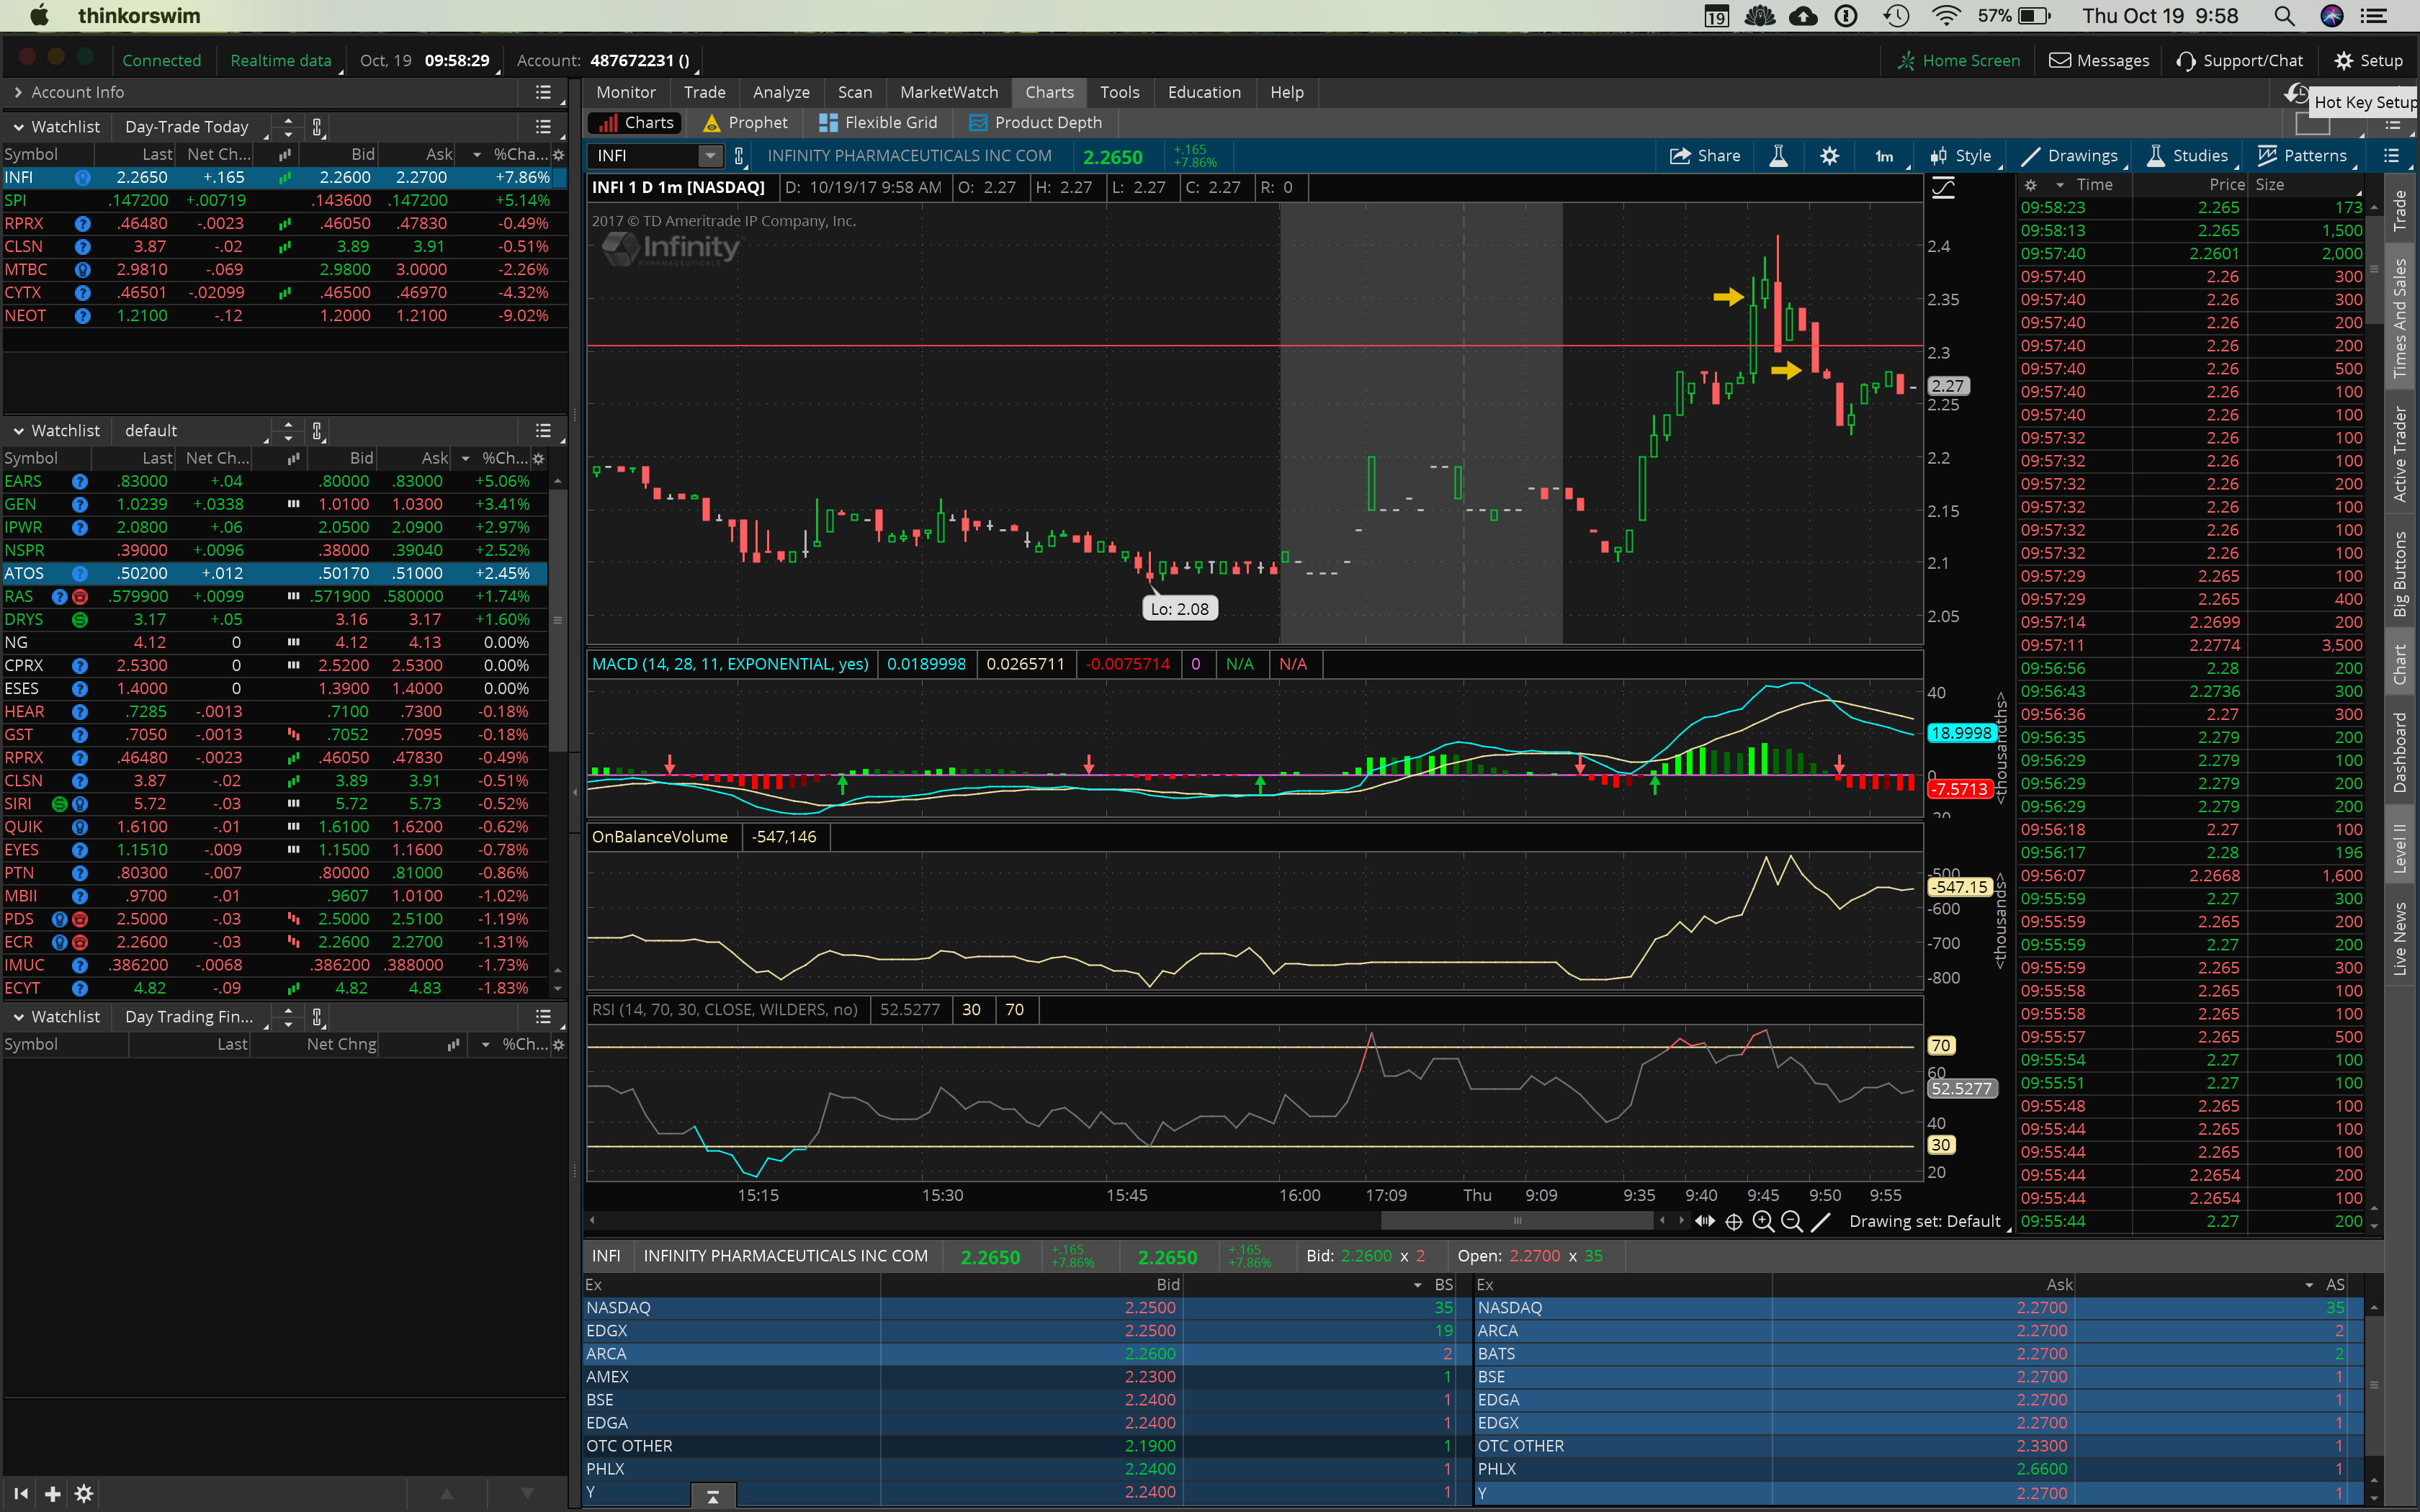Open the Flexible Grid subtab
The width and height of the screenshot is (2420, 1512).
[878, 122]
